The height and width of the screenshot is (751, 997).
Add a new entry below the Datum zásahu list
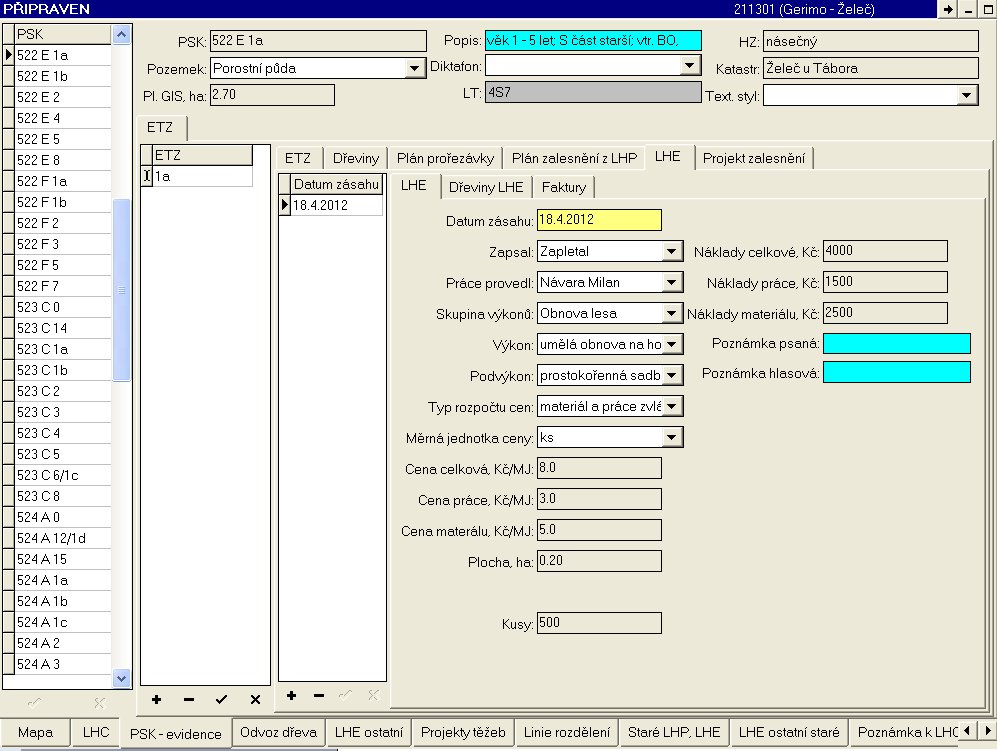[x=291, y=696]
